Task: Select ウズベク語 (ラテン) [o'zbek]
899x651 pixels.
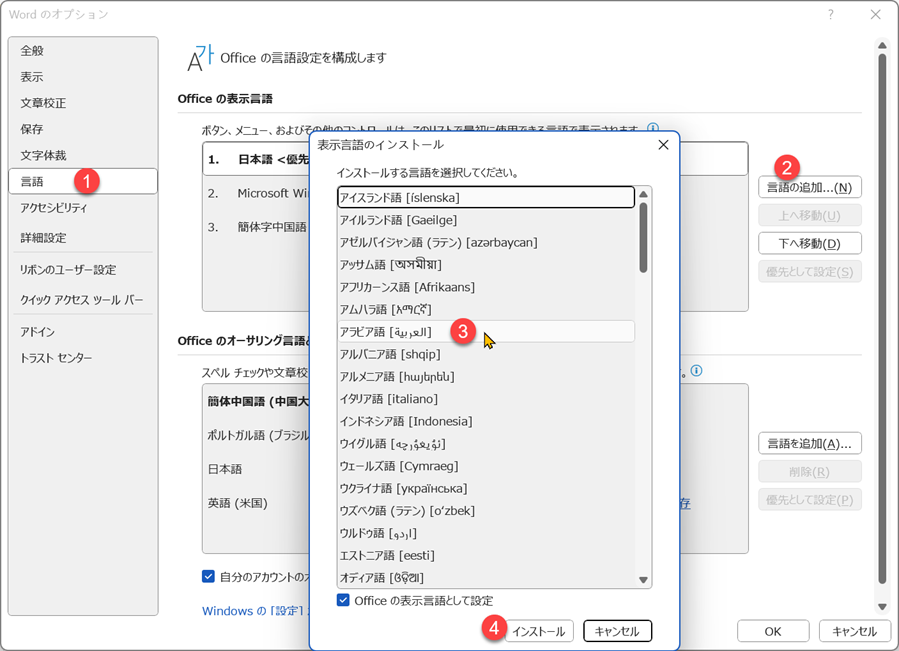Action: [x=486, y=510]
